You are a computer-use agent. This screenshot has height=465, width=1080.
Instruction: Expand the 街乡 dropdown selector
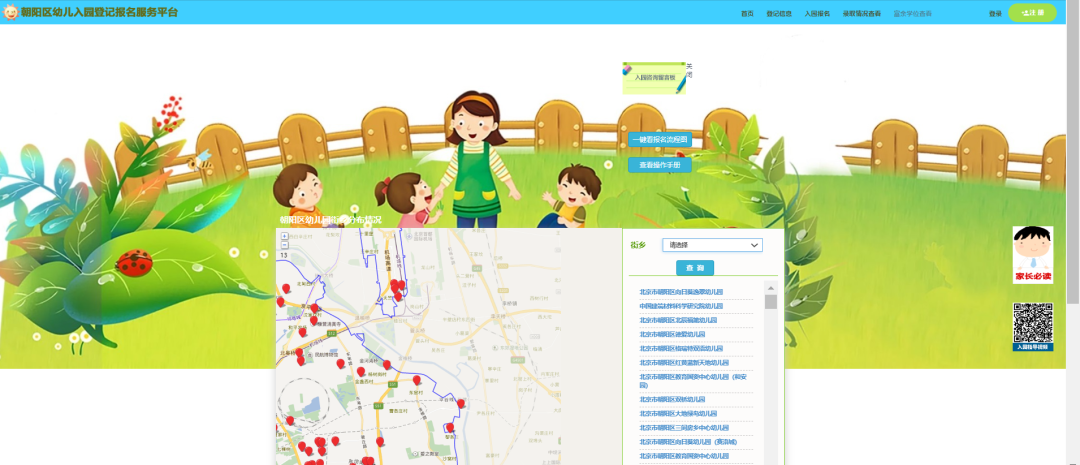coord(712,245)
